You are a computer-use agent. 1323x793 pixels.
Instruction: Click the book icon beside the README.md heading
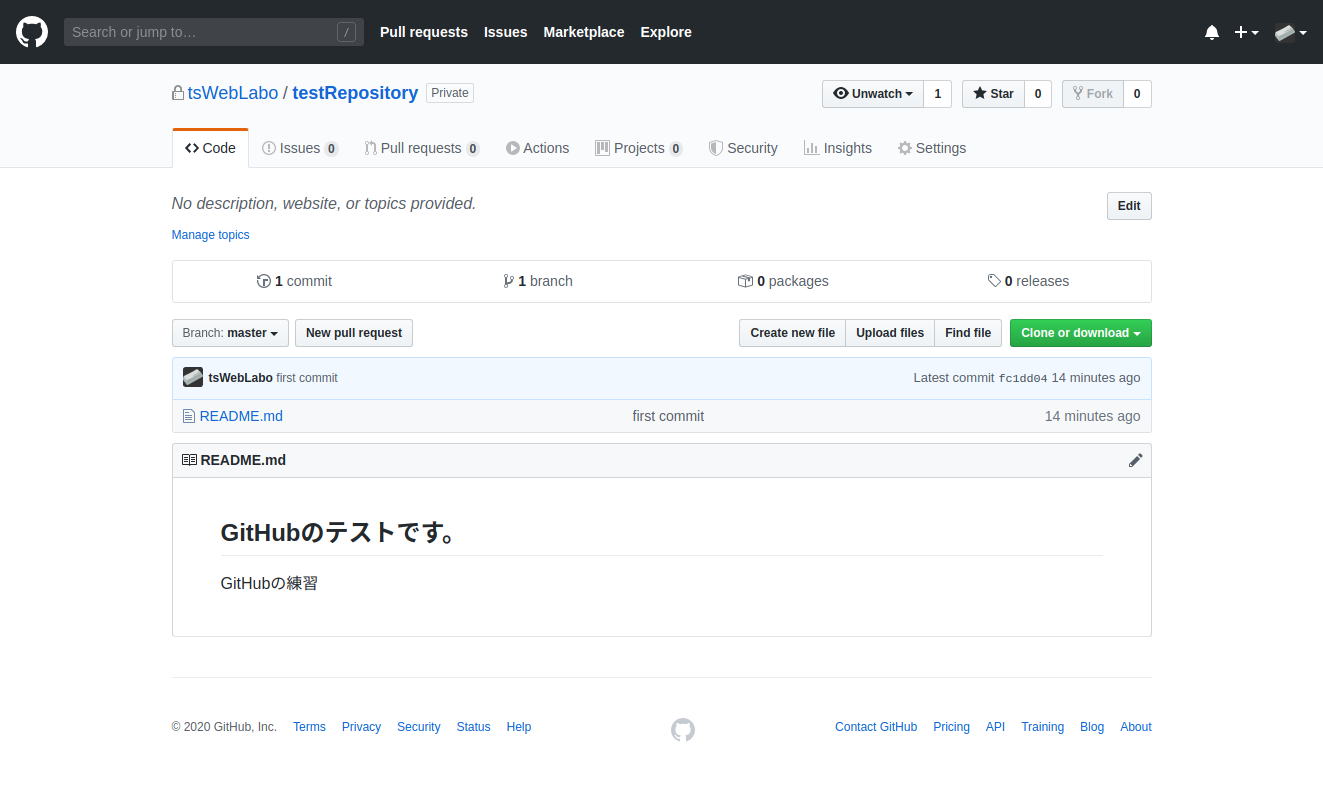tap(189, 460)
